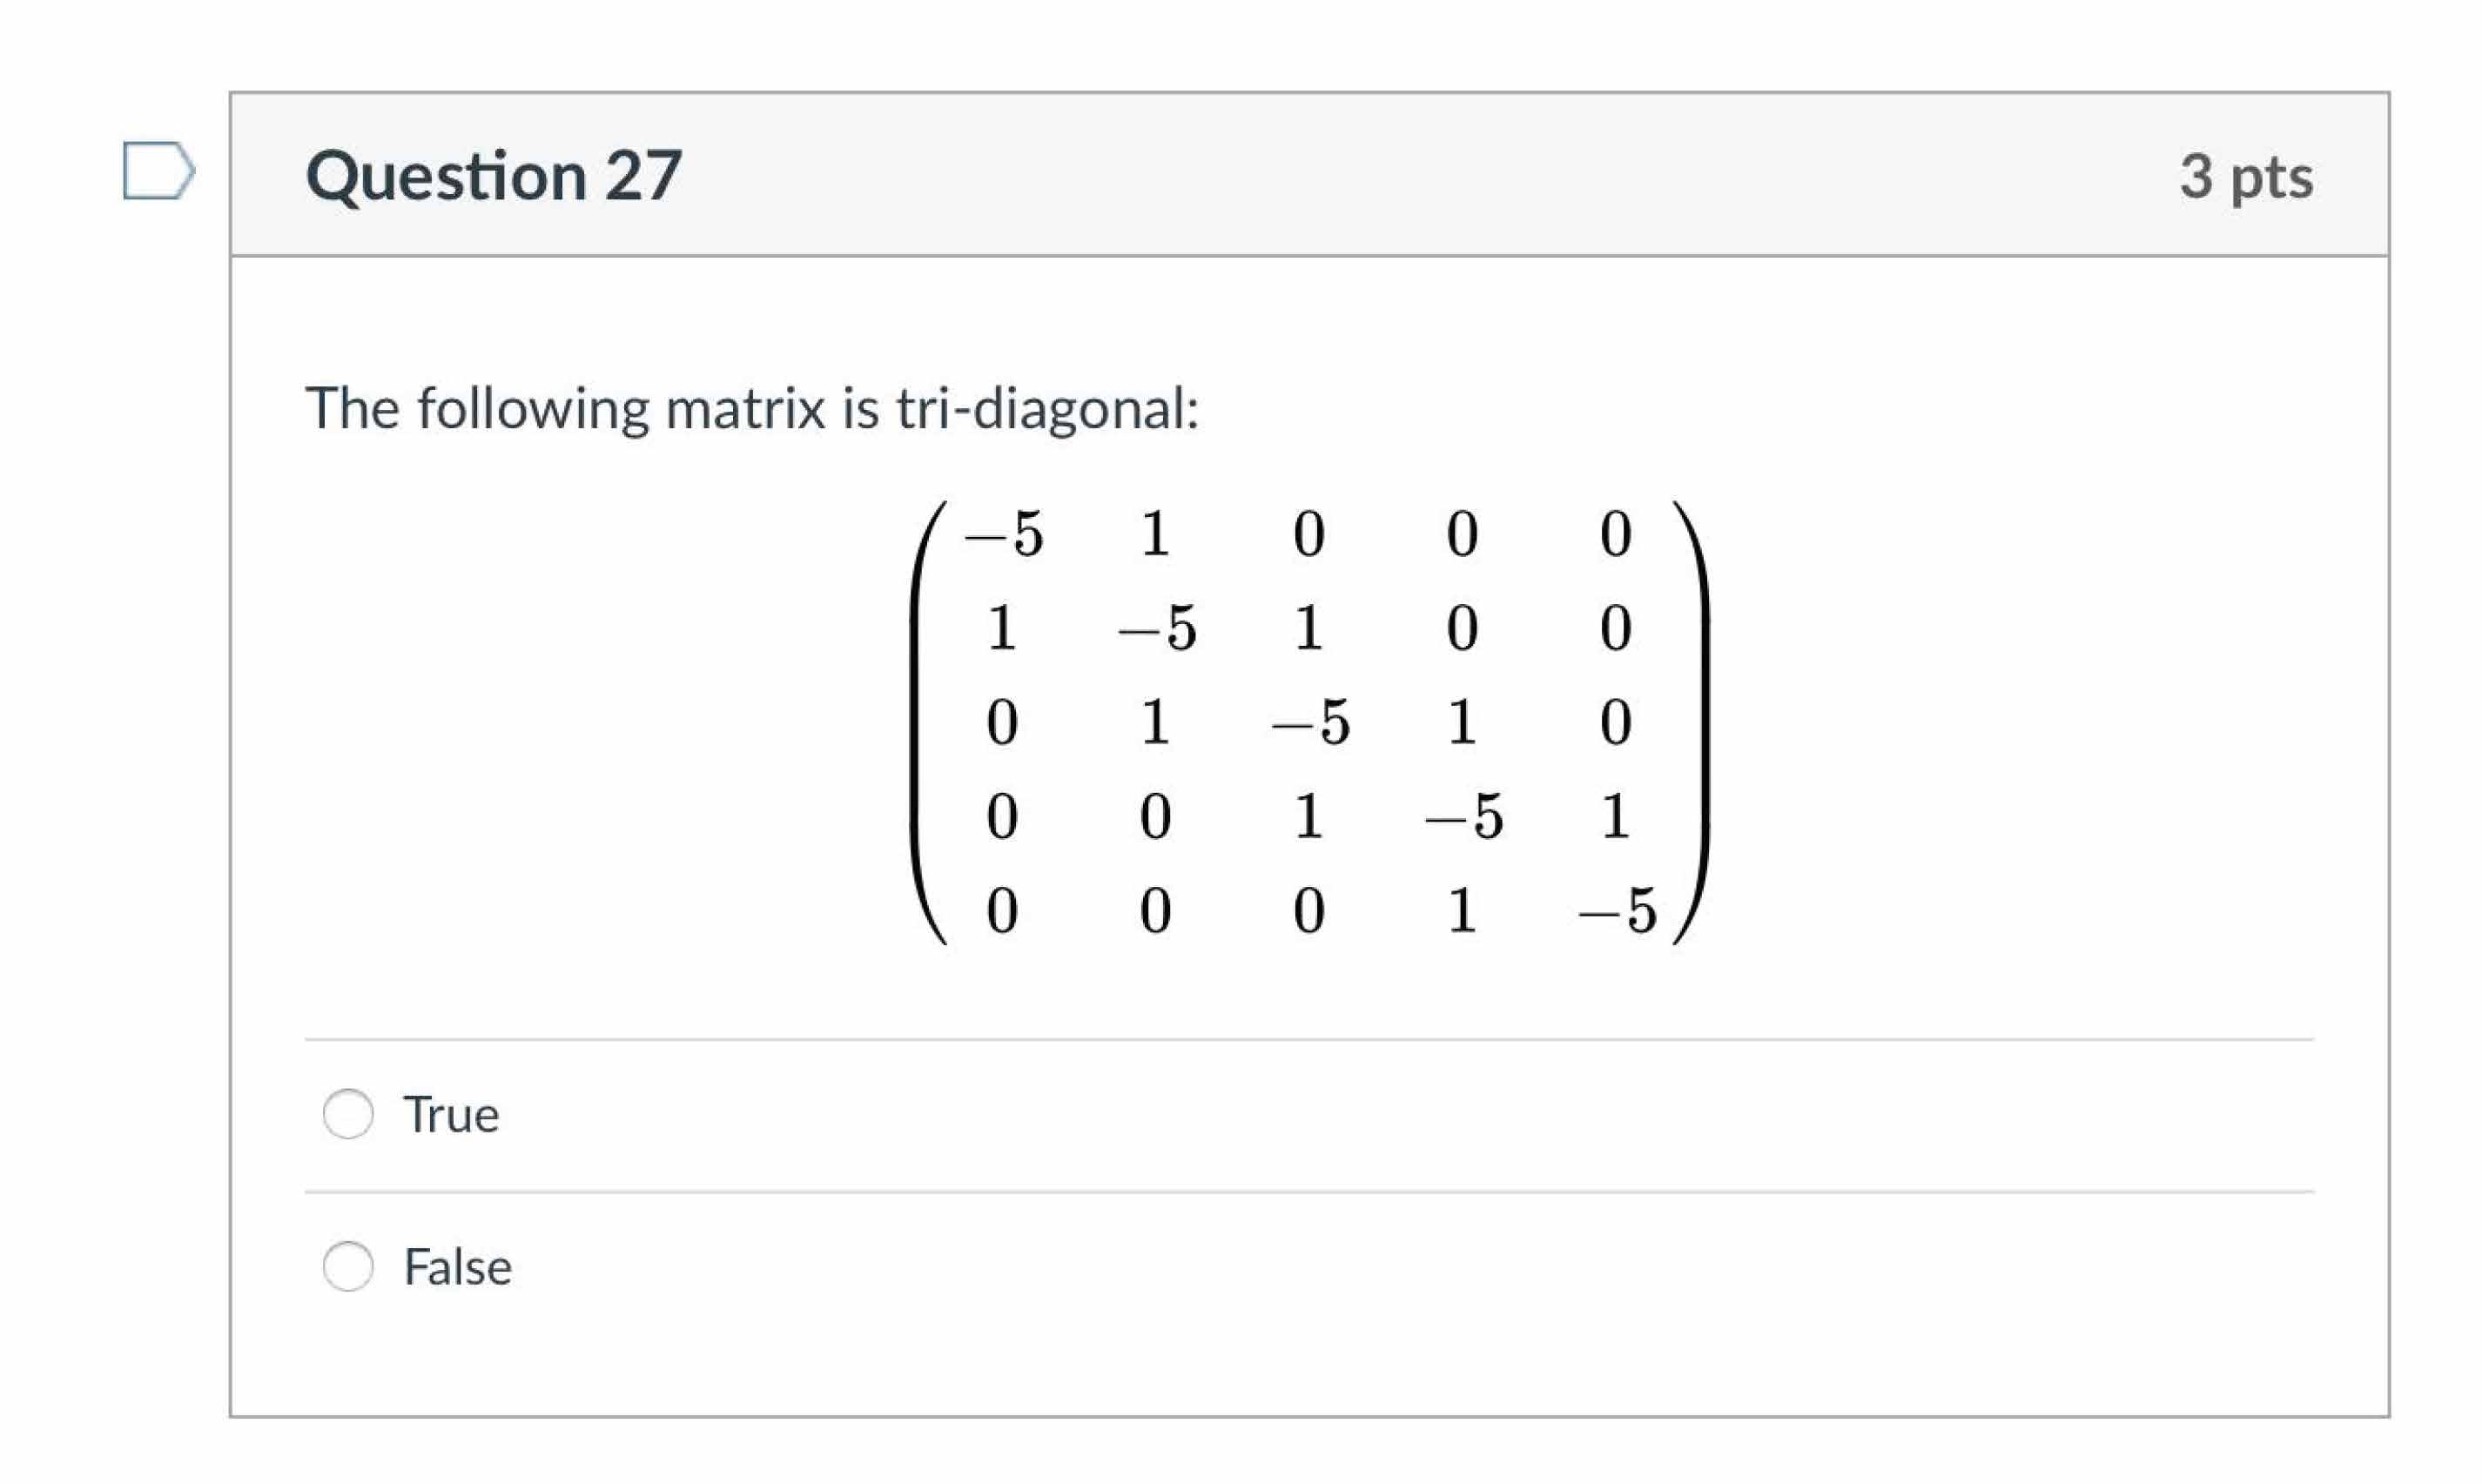Click the word "matrix" in the question text

[x=745, y=409]
